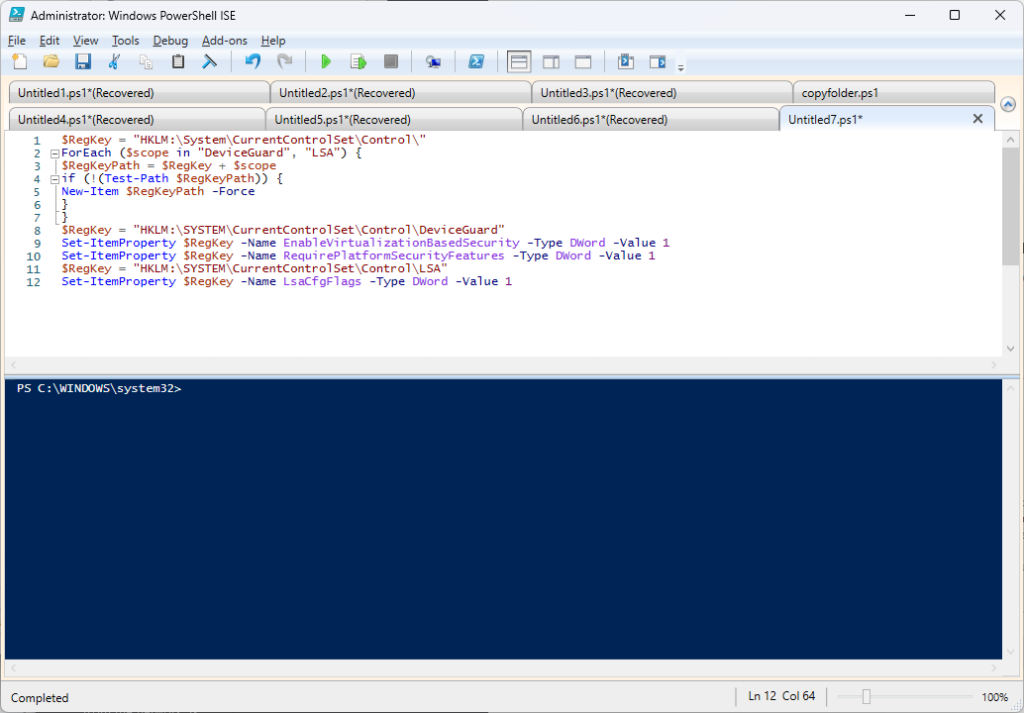Click the Stop Operation square icon
Screen dimensions: 1024x713
pyautogui.click(x=391, y=62)
